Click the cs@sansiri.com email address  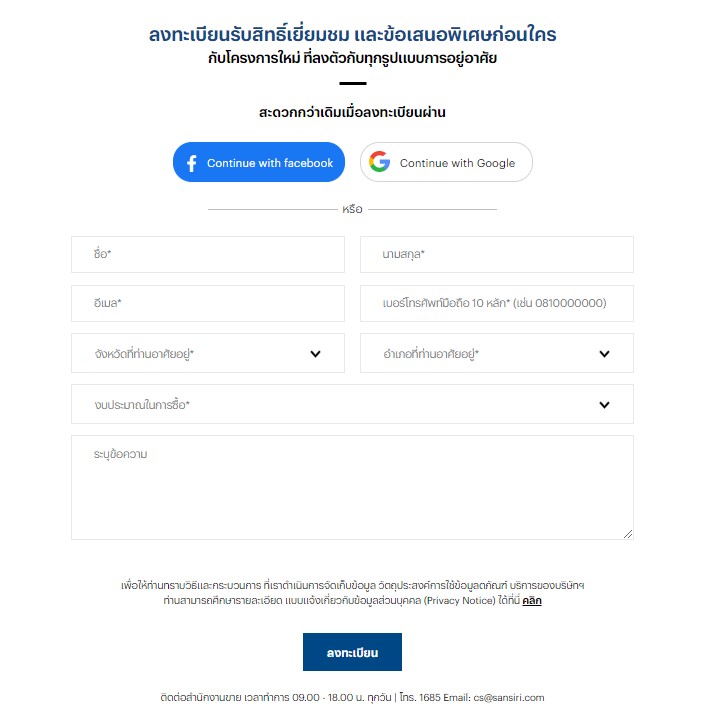[x=509, y=697]
